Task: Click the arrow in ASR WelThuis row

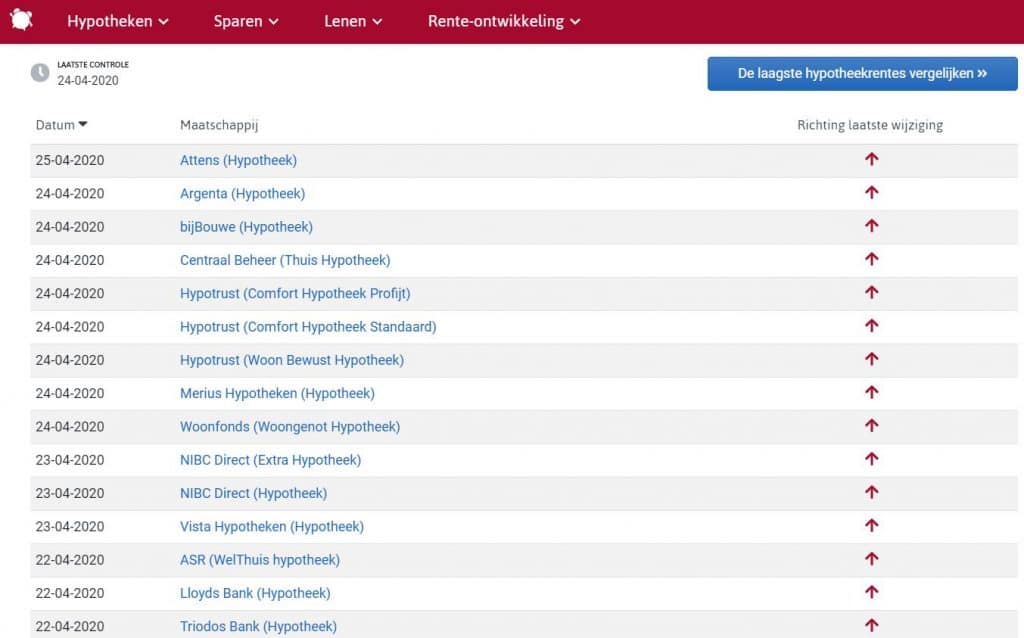Action: 871,559
